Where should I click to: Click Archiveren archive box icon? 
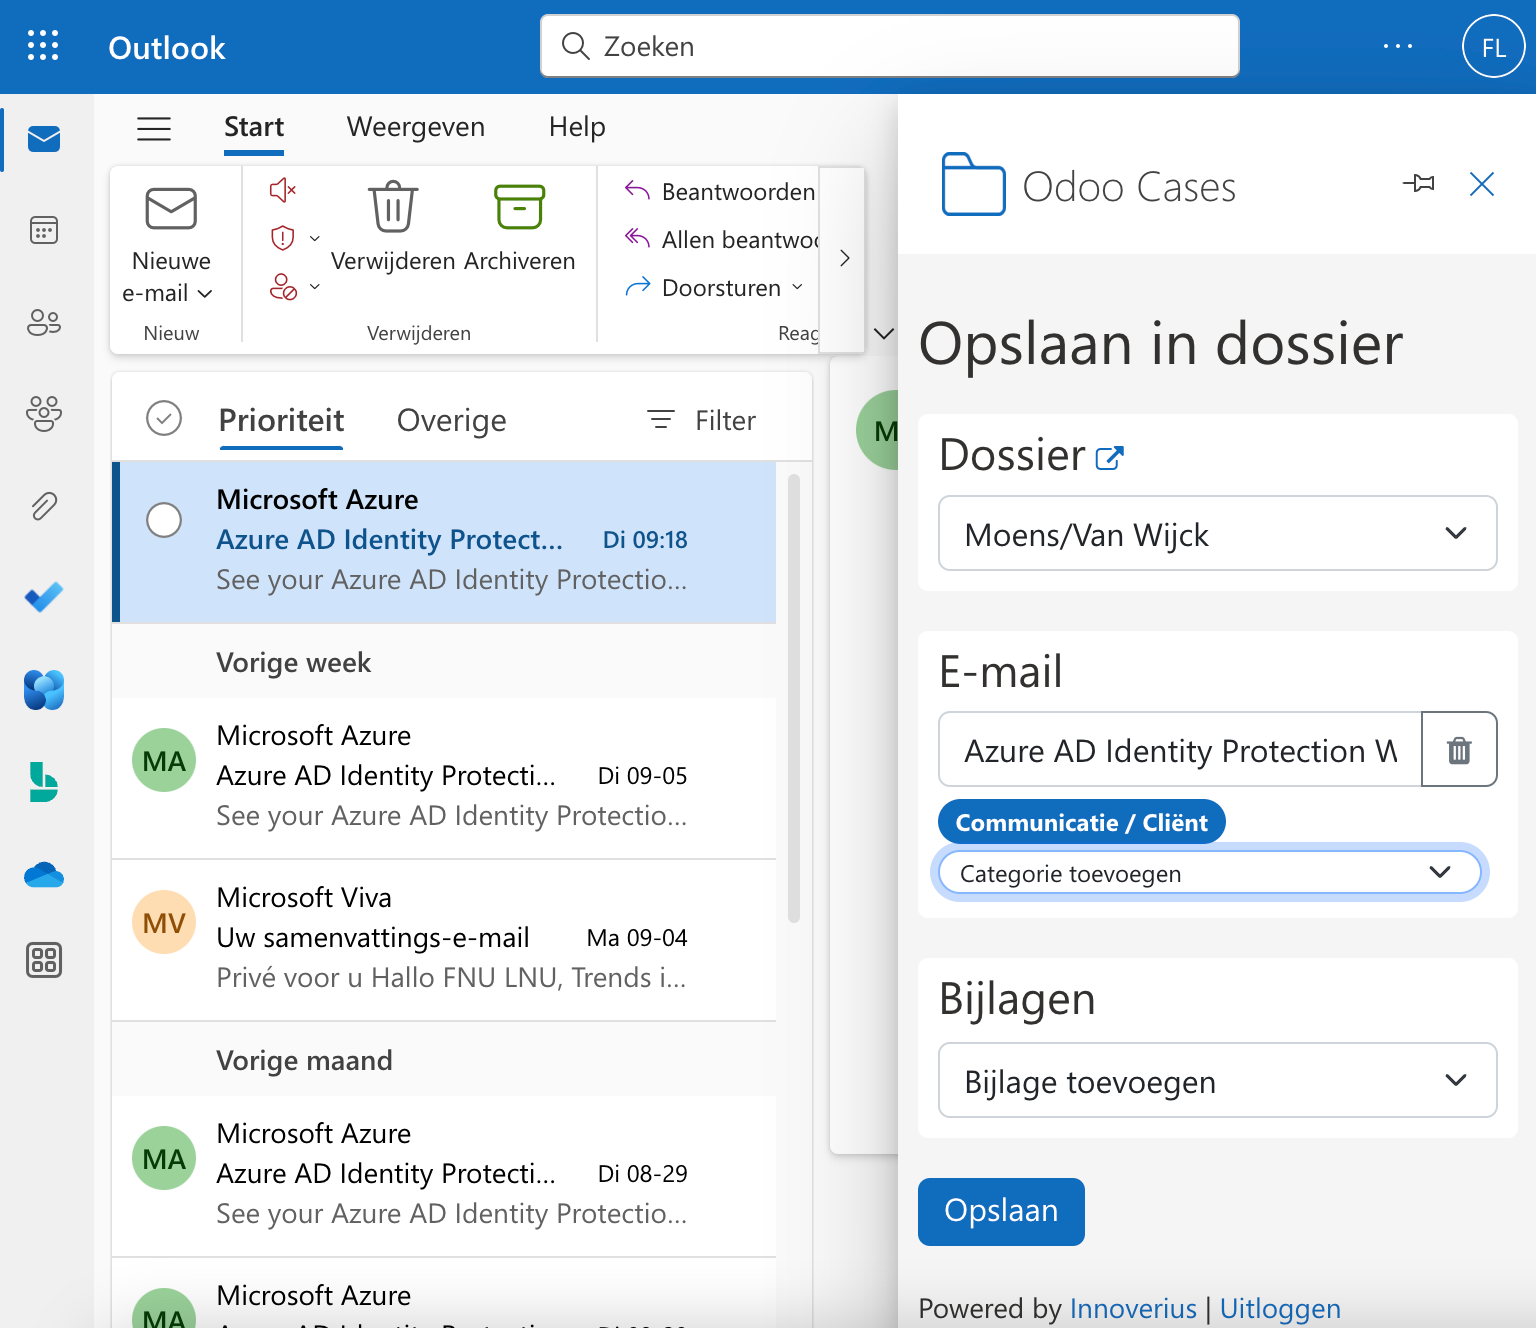(x=520, y=206)
